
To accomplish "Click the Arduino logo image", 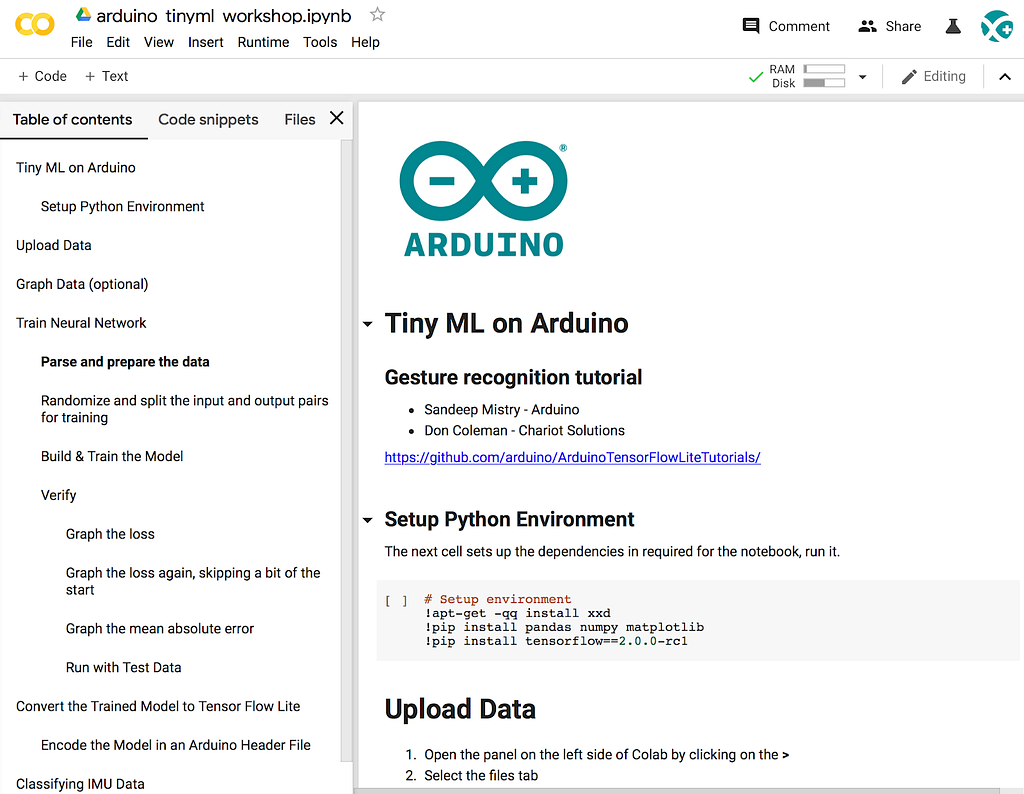I will (483, 198).
